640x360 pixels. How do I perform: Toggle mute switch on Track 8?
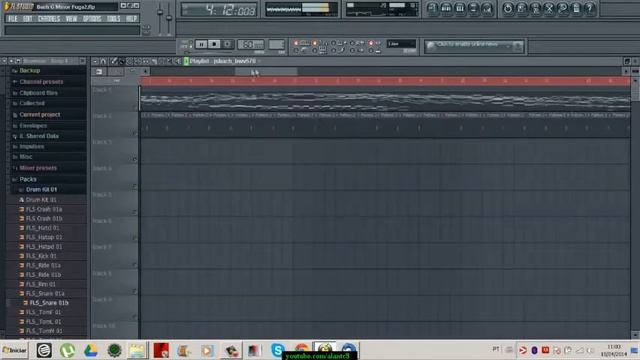tap(135, 291)
